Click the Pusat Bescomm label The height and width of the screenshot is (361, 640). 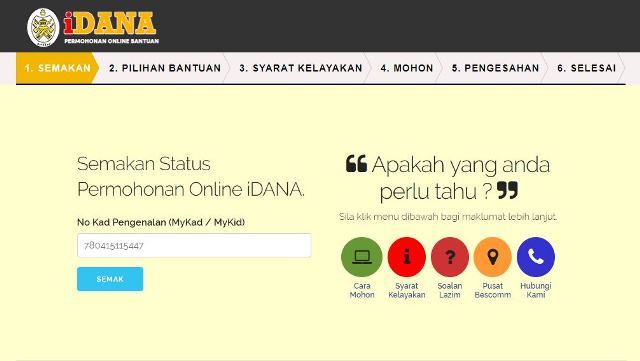493,290
